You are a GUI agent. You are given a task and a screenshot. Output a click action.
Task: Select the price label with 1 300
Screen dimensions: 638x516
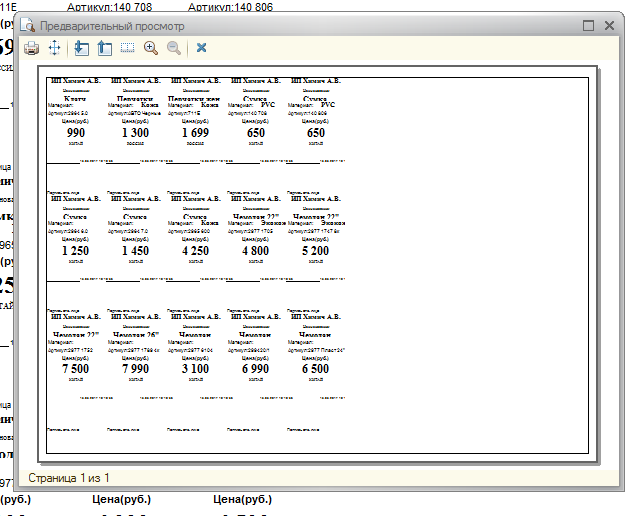pos(135,133)
